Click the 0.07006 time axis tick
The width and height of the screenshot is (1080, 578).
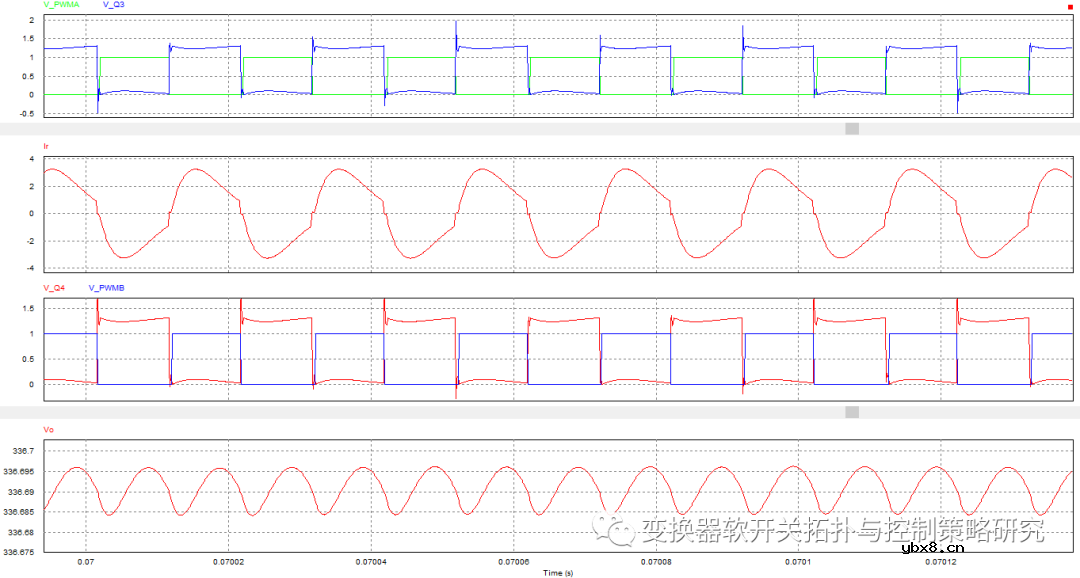(x=513, y=563)
